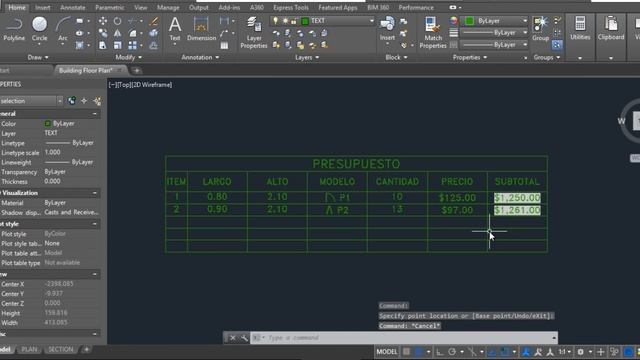Activate the Scale tool in Modify panel
This screenshot has width=640, height=360.
[118, 45]
